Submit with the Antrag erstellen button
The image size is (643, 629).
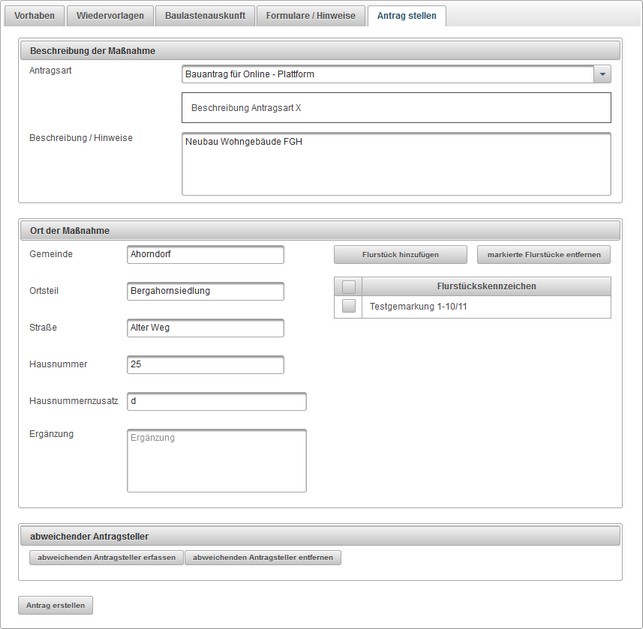tap(55, 605)
